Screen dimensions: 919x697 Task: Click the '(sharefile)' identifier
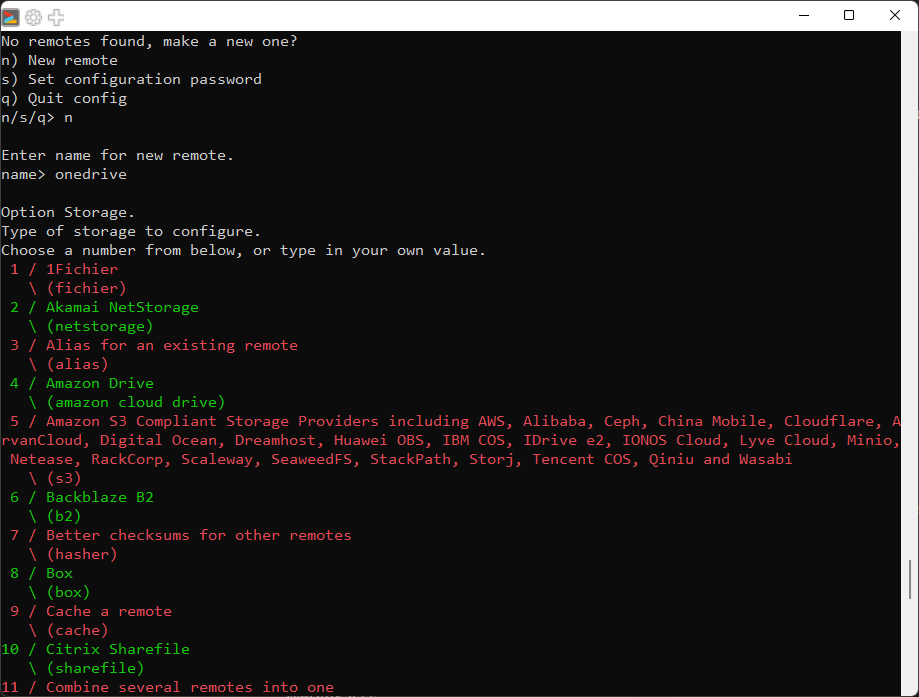click(x=96, y=668)
